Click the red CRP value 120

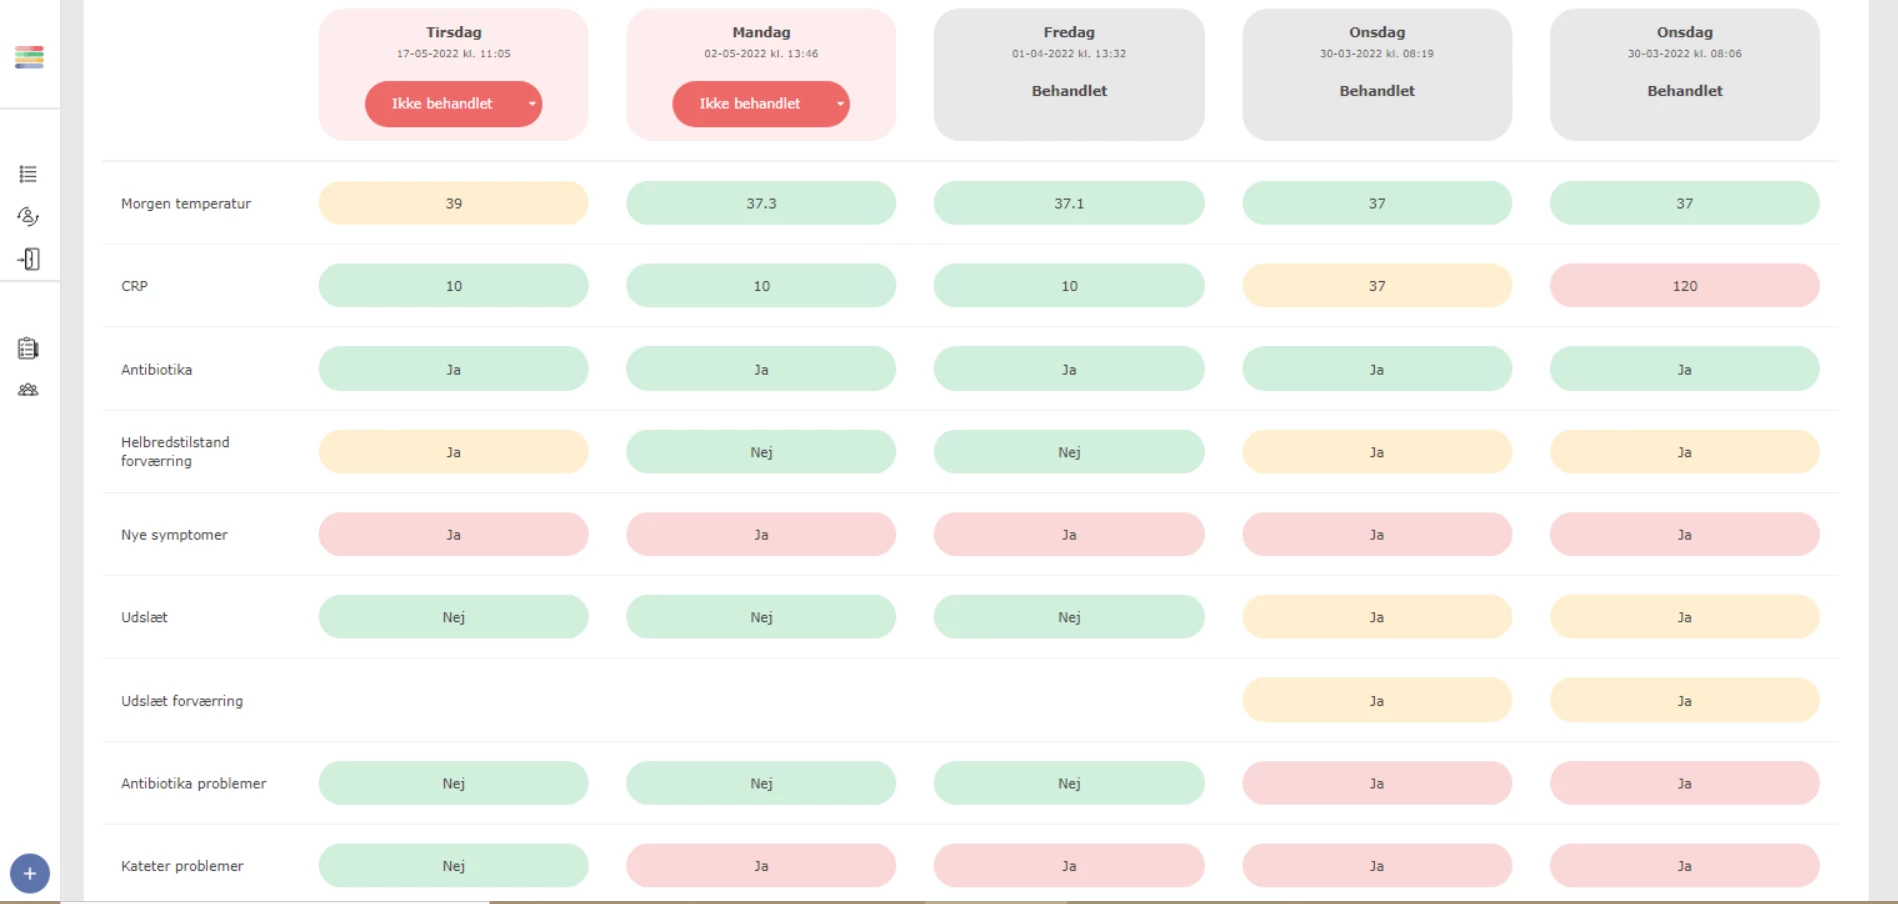click(1685, 286)
